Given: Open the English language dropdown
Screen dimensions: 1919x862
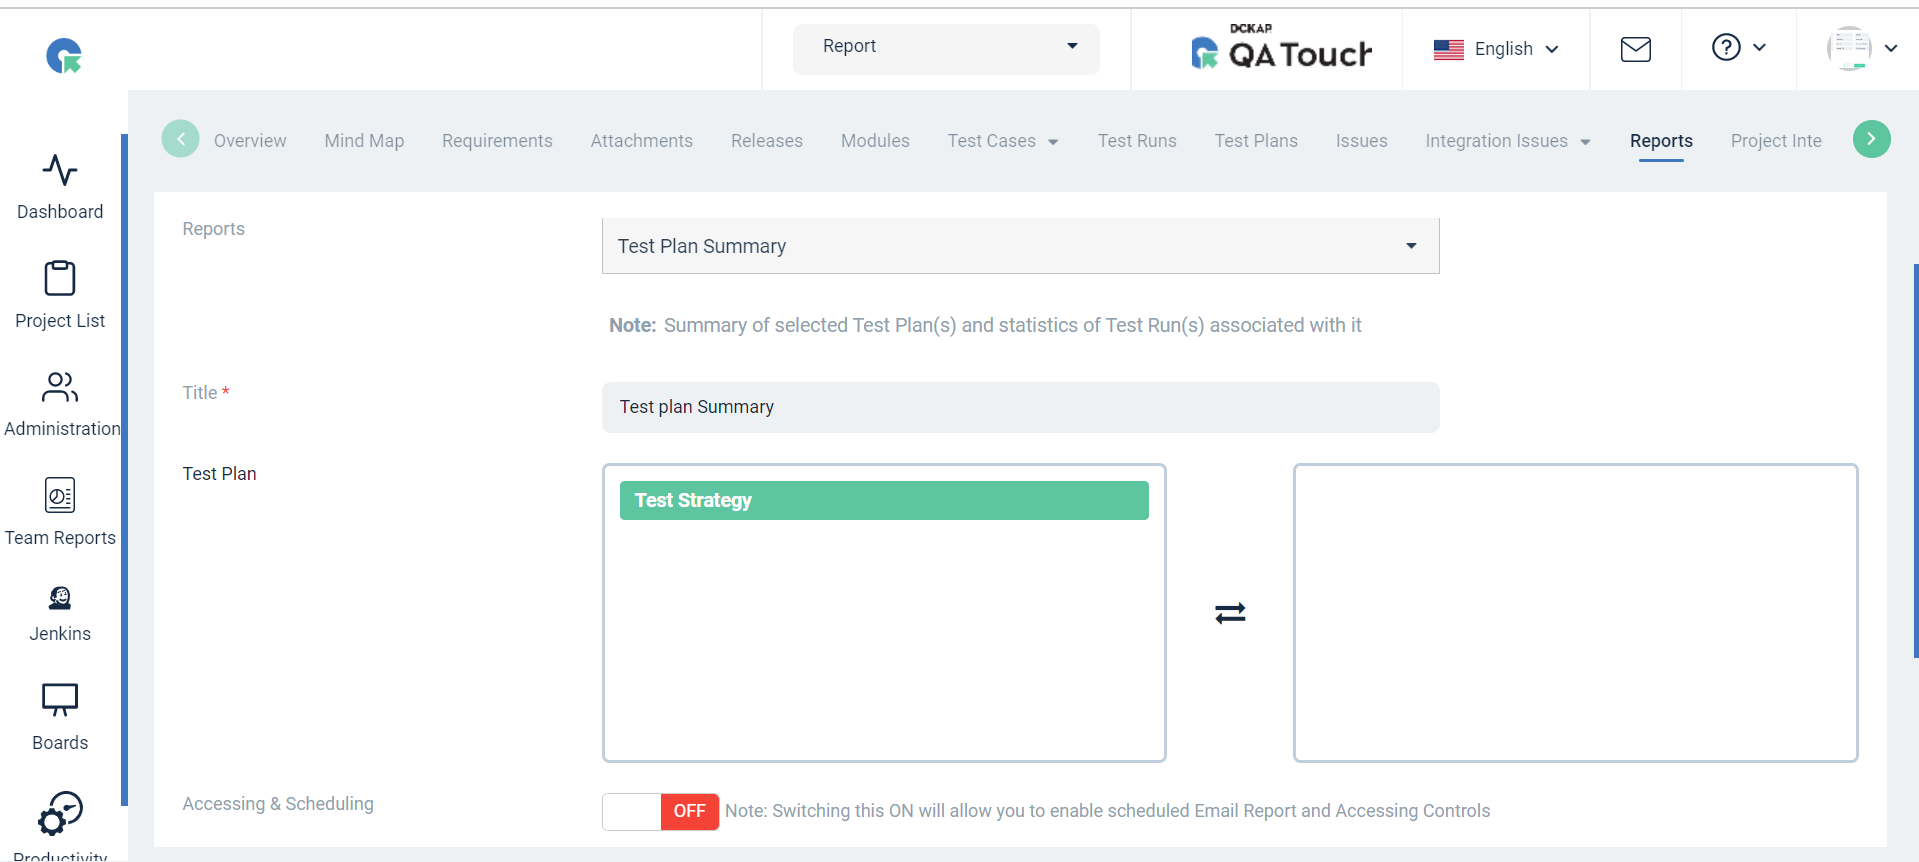Looking at the screenshot, I should [1496, 49].
